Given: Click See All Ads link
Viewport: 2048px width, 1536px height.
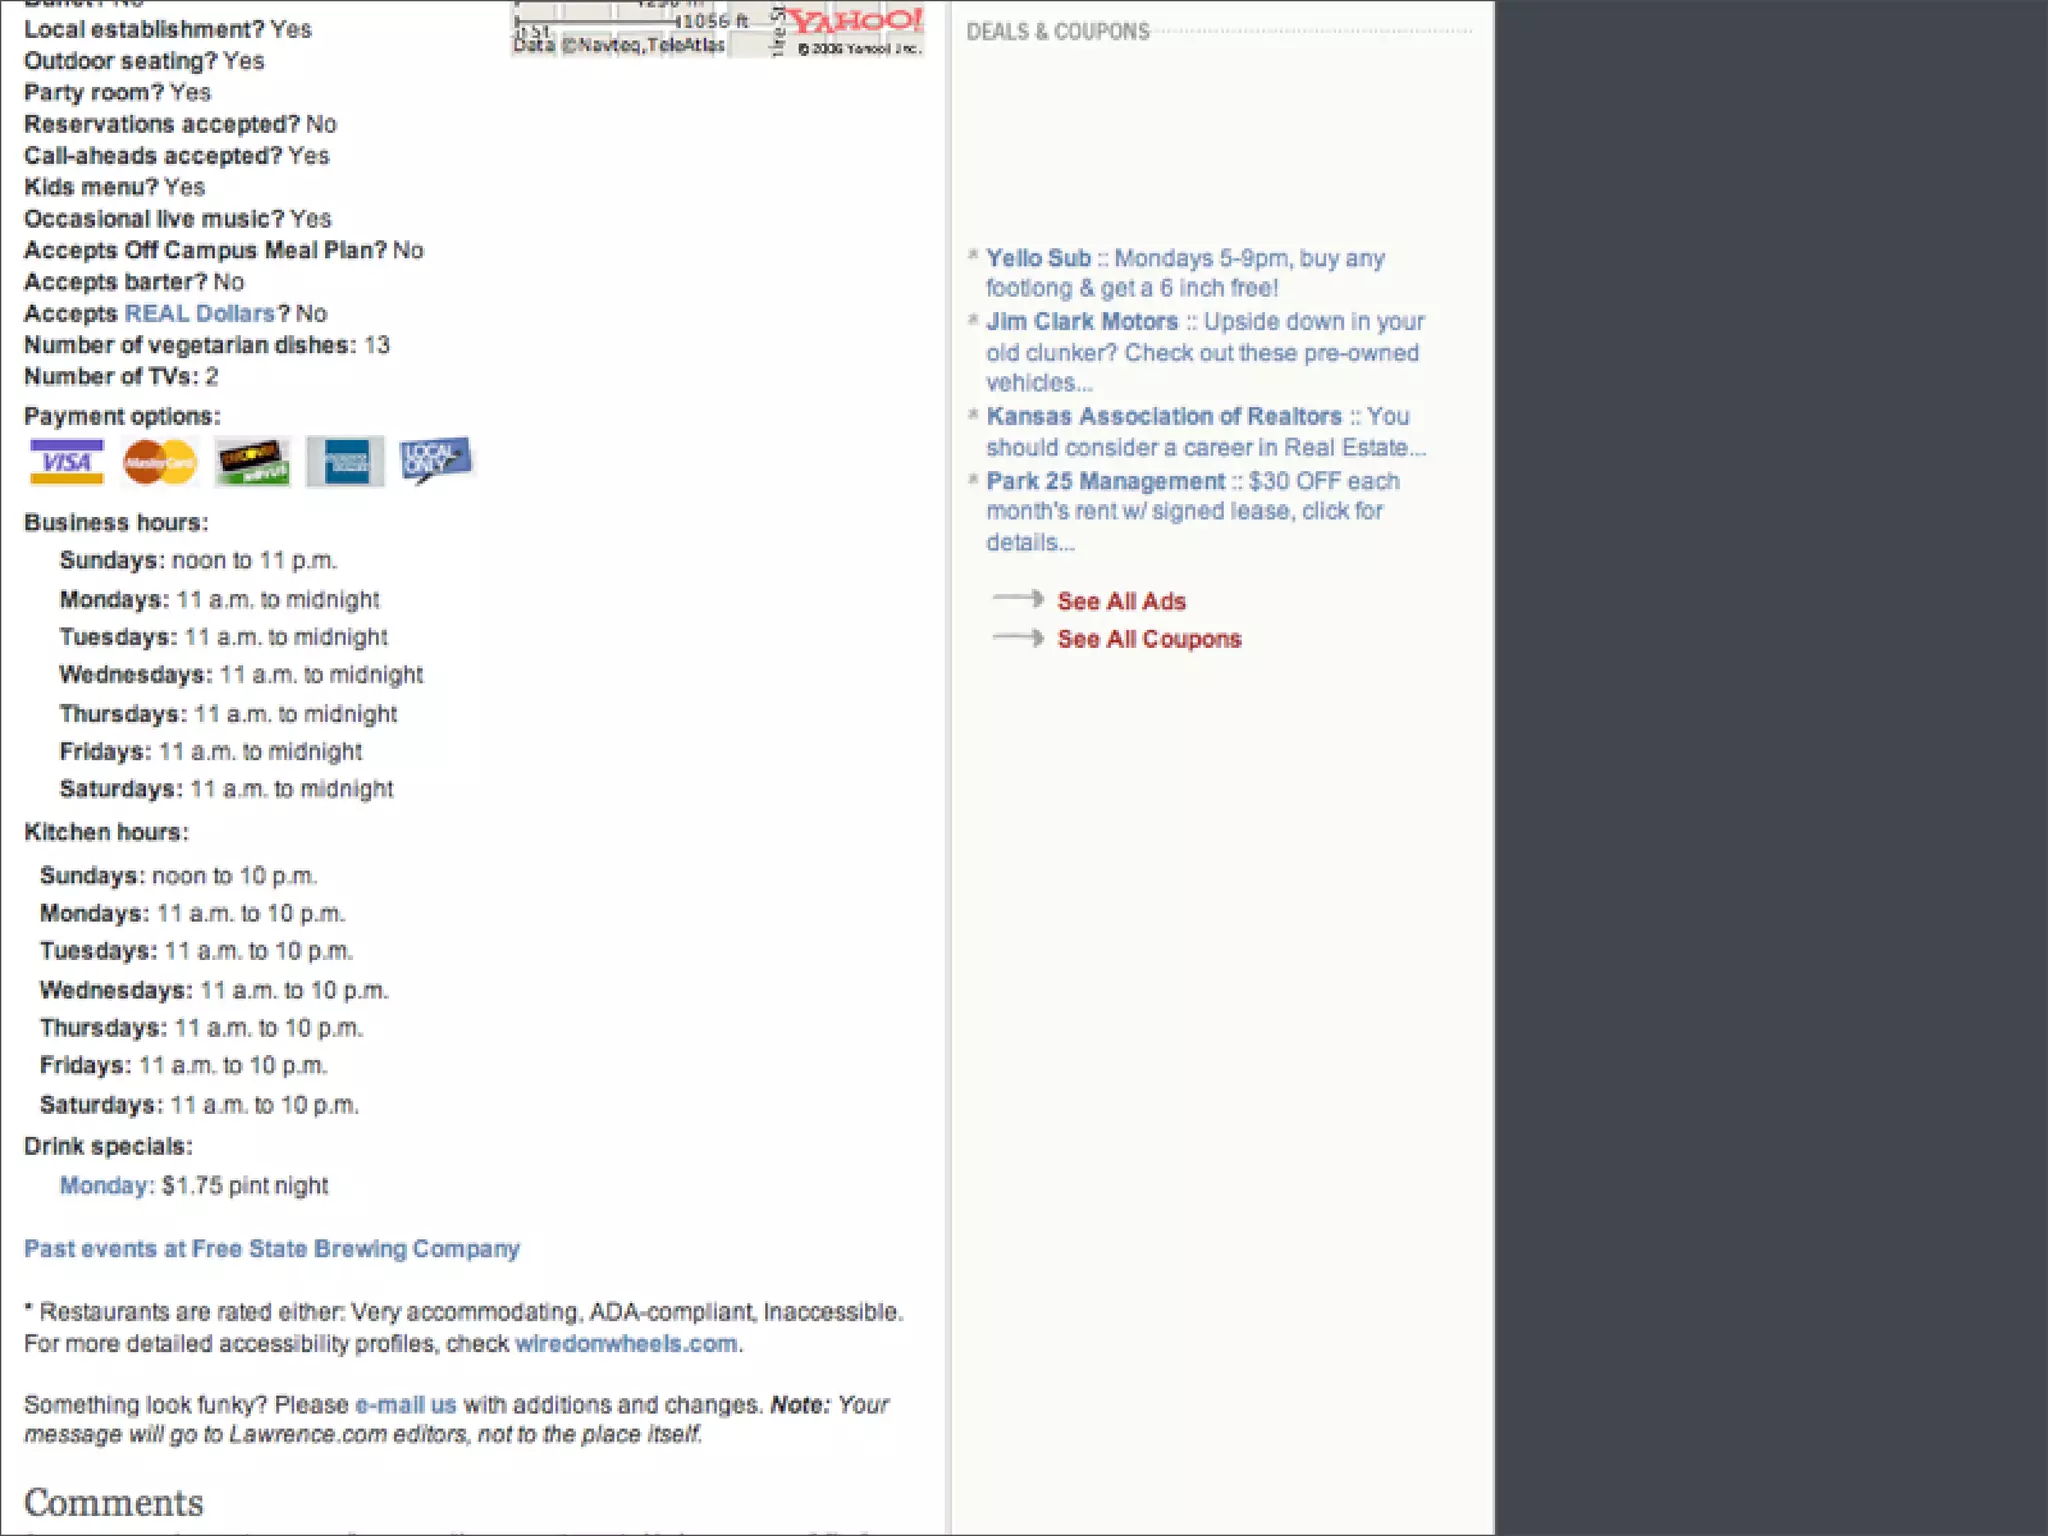Looking at the screenshot, I should pyautogui.click(x=1121, y=602).
